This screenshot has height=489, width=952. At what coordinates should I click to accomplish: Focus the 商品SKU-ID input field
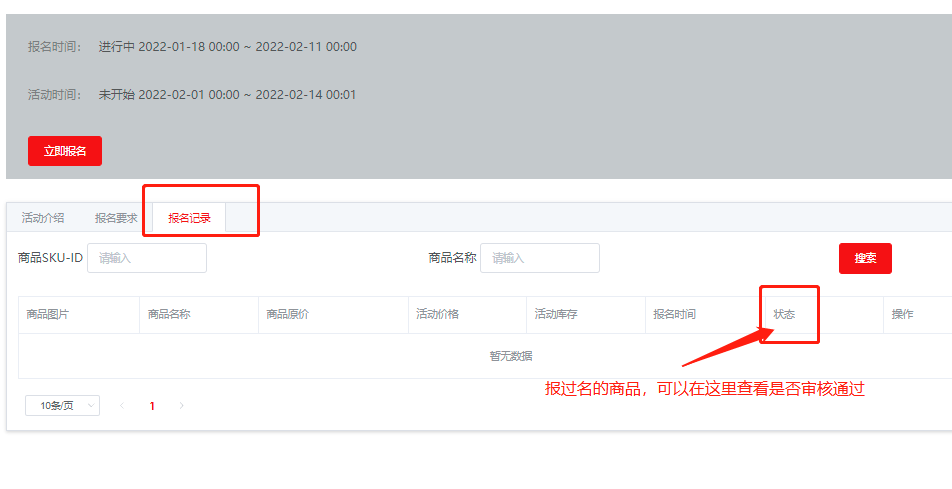[147, 258]
